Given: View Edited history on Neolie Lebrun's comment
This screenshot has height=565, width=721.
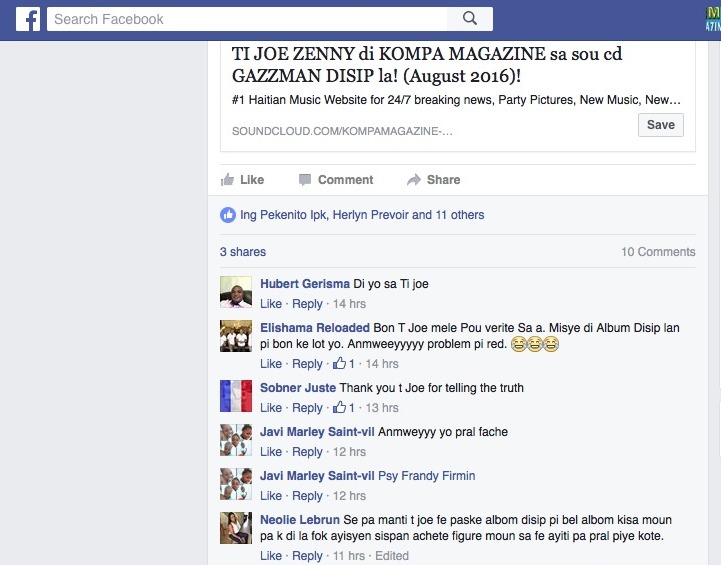Looking at the screenshot, I should (x=392, y=556).
